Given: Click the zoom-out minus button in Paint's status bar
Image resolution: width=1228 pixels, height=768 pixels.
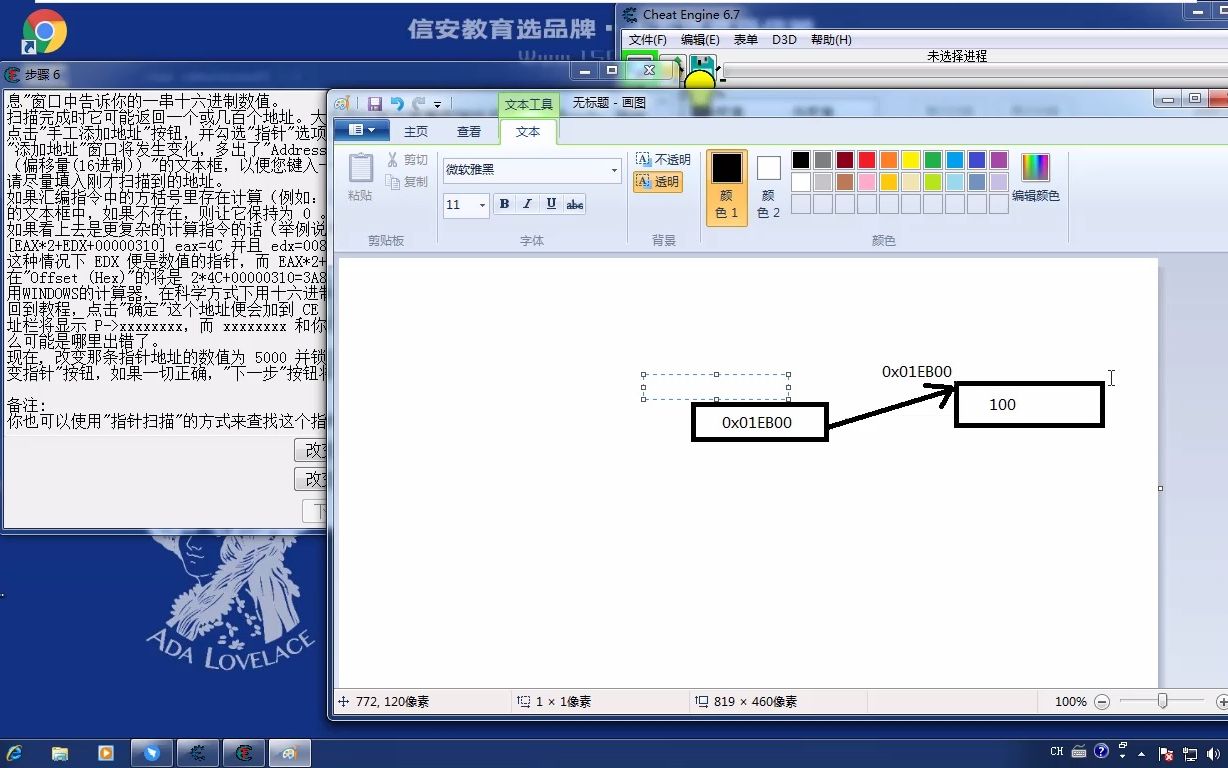Looking at the screenshot, I should (1102, 701).
